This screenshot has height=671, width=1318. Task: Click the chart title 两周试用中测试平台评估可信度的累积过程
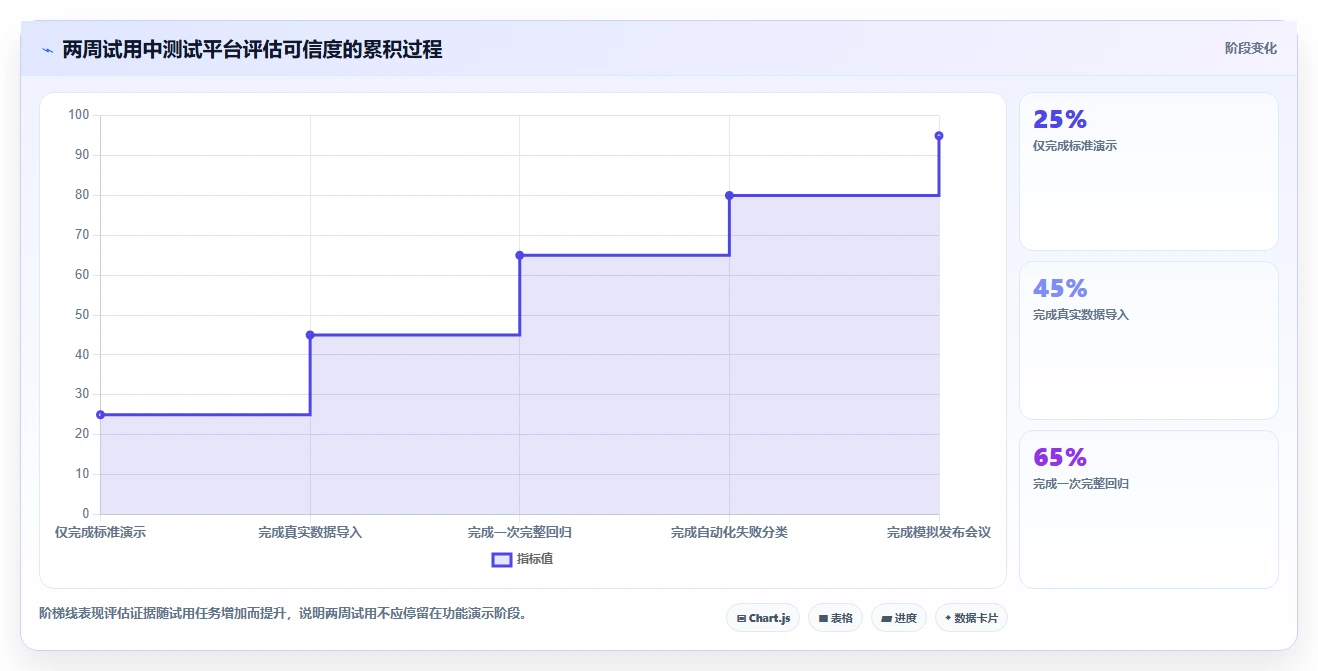click(252, 49)
